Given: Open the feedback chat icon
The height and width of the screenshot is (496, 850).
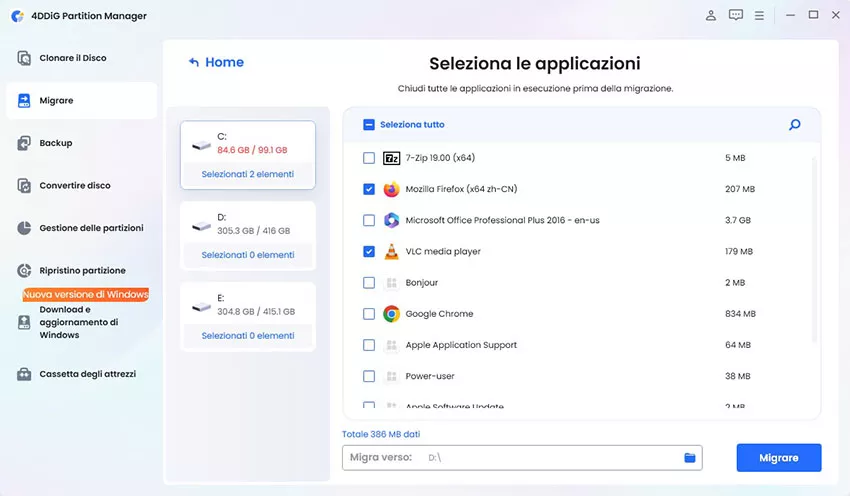Looking at the screenshot, I should point(736,15).
